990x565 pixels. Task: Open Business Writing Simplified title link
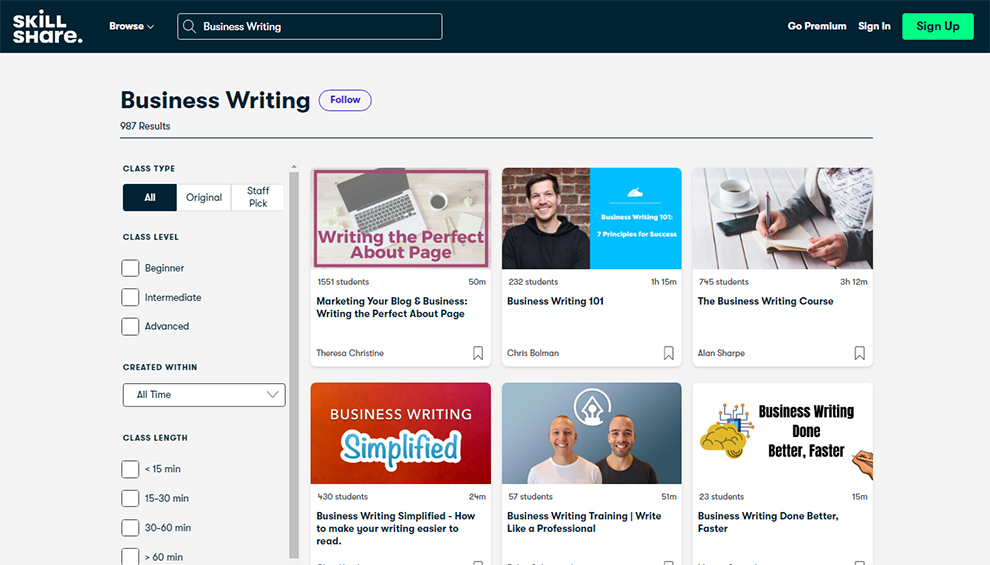(x=395, y=528)
